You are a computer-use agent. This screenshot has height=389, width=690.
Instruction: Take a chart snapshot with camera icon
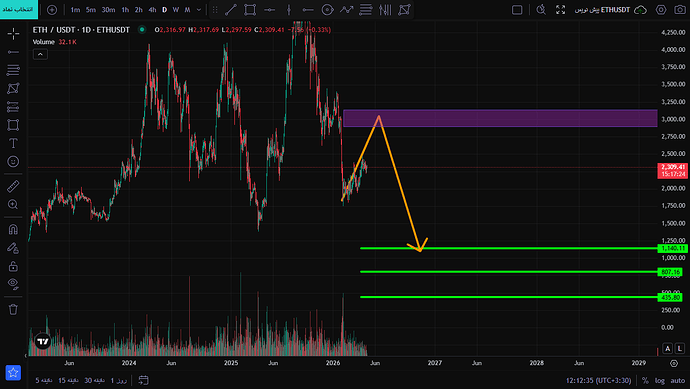click(x=680, y=10)
